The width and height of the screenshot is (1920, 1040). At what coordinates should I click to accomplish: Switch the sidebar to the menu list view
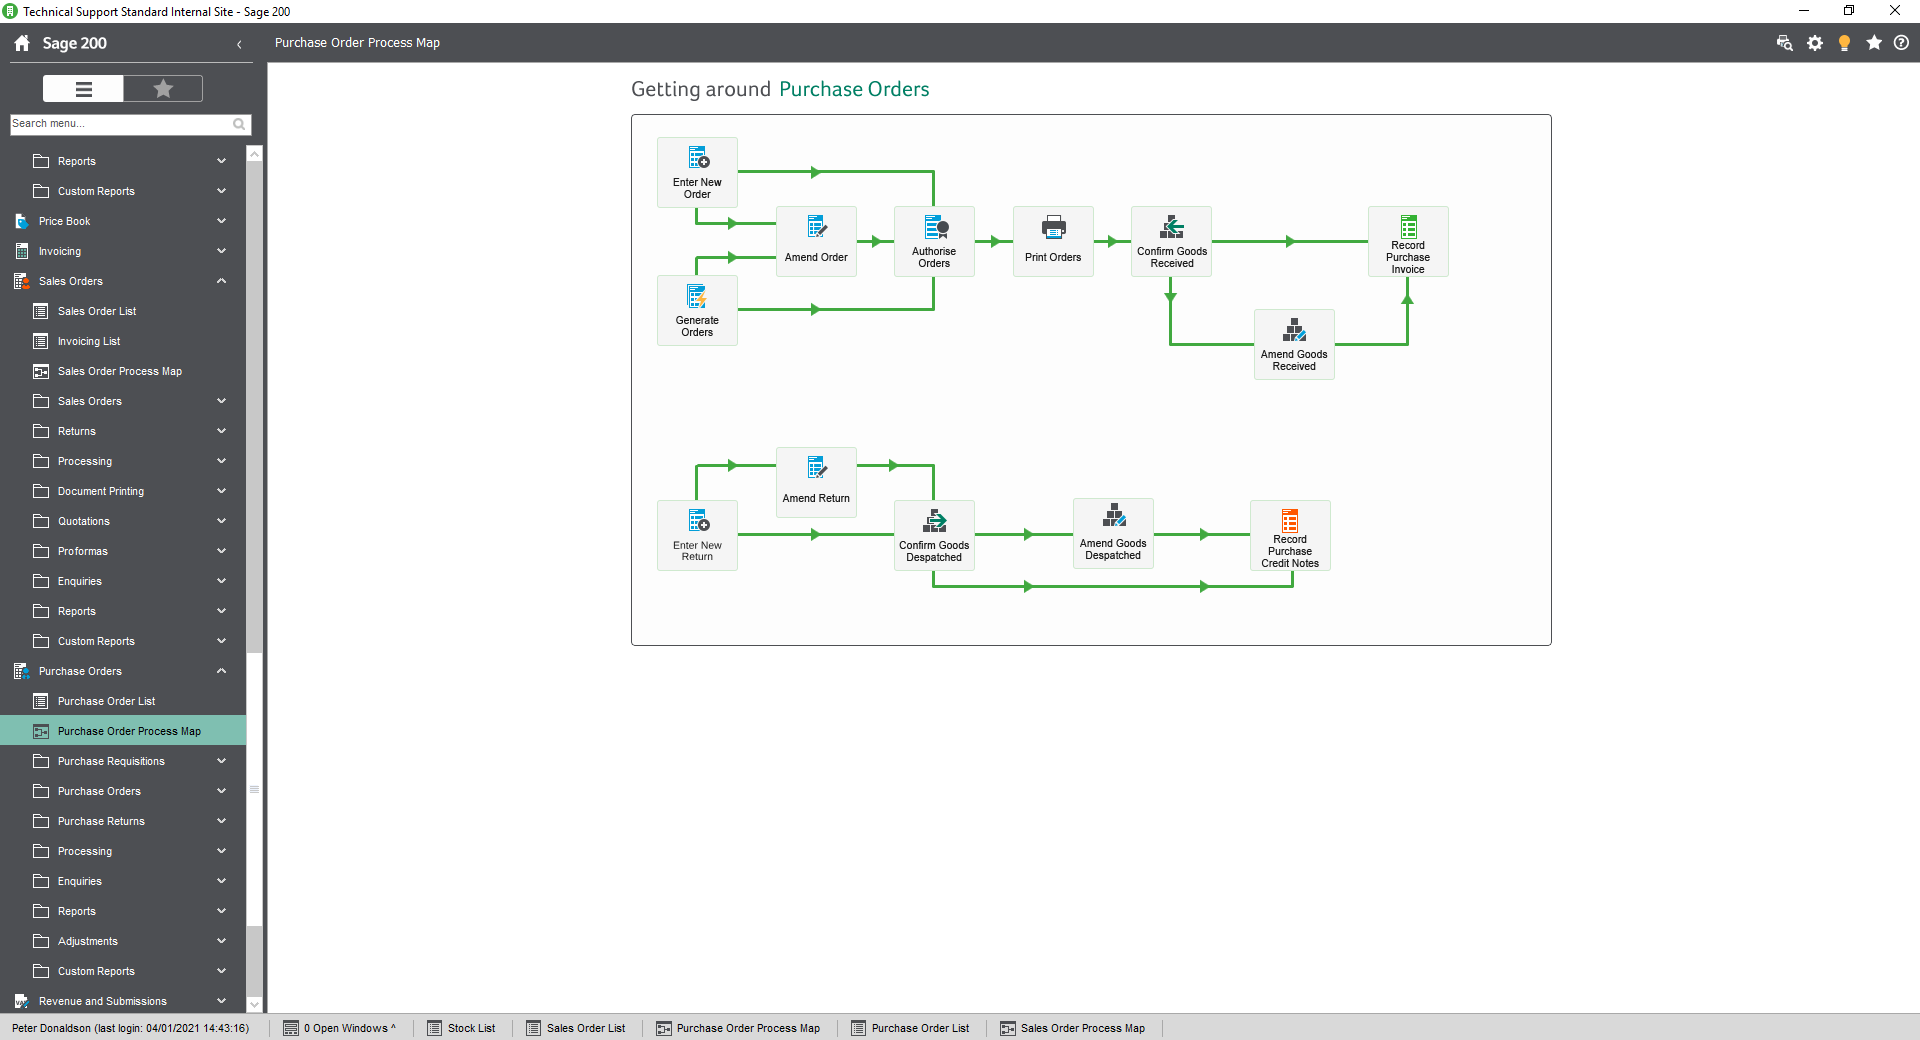coord(82,88)
